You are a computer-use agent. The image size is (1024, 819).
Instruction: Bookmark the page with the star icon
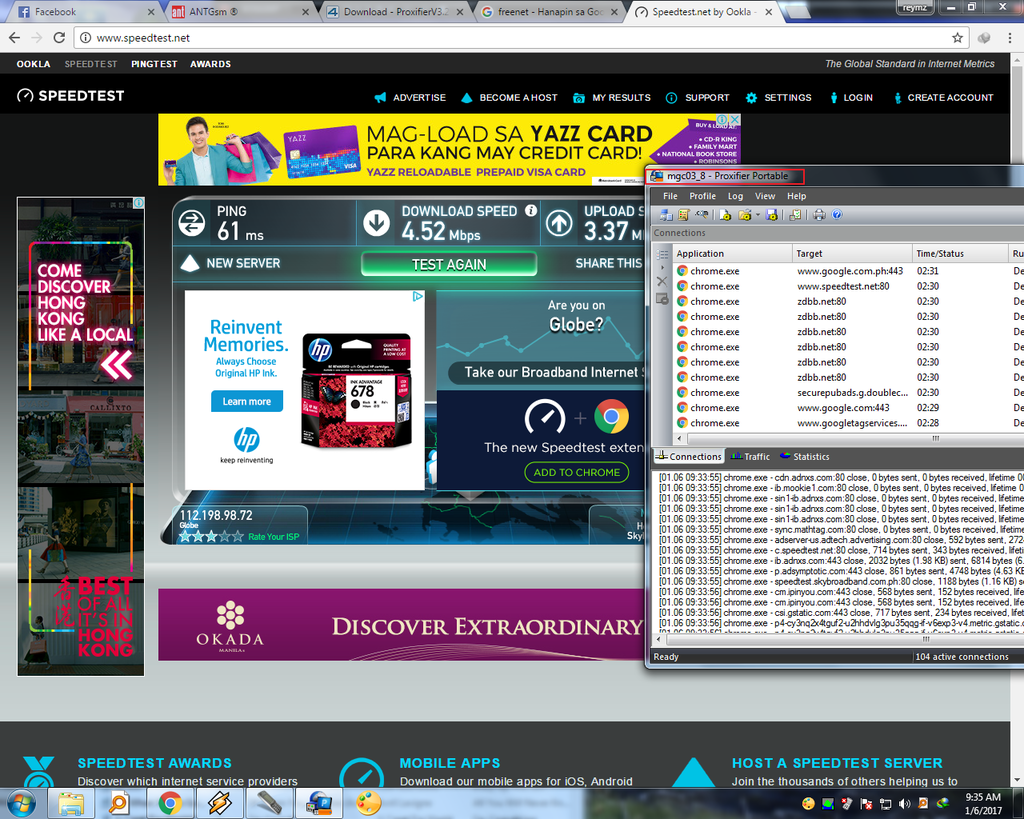(957, 38)
